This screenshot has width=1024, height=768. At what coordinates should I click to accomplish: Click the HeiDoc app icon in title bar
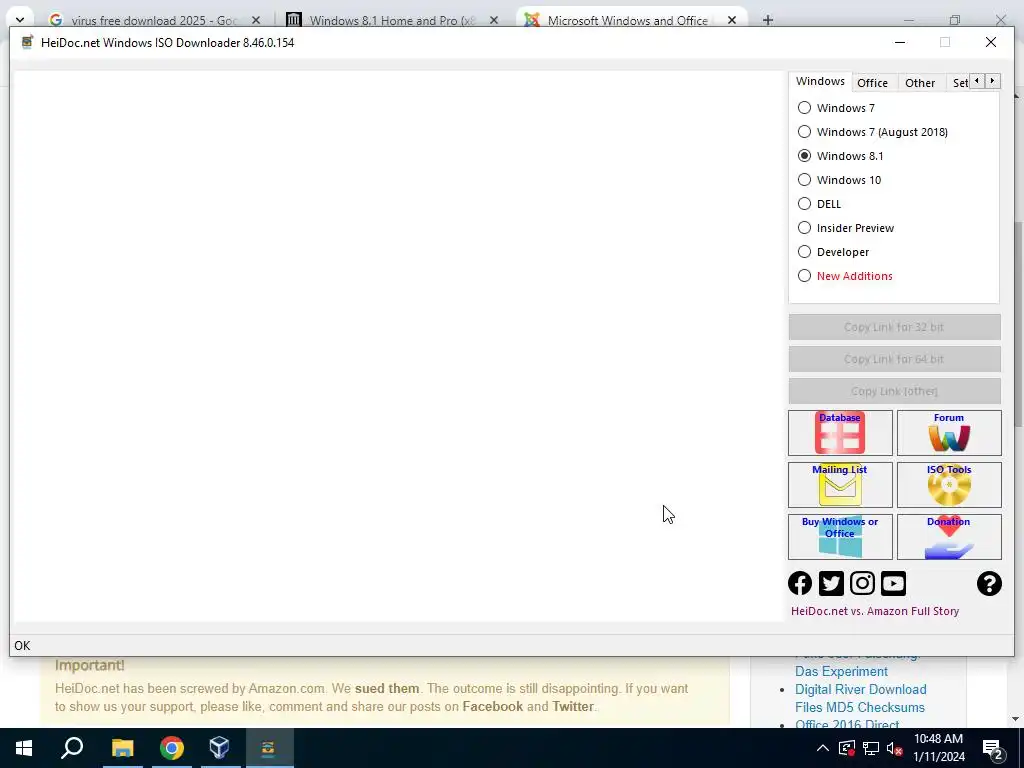[27, 42]
